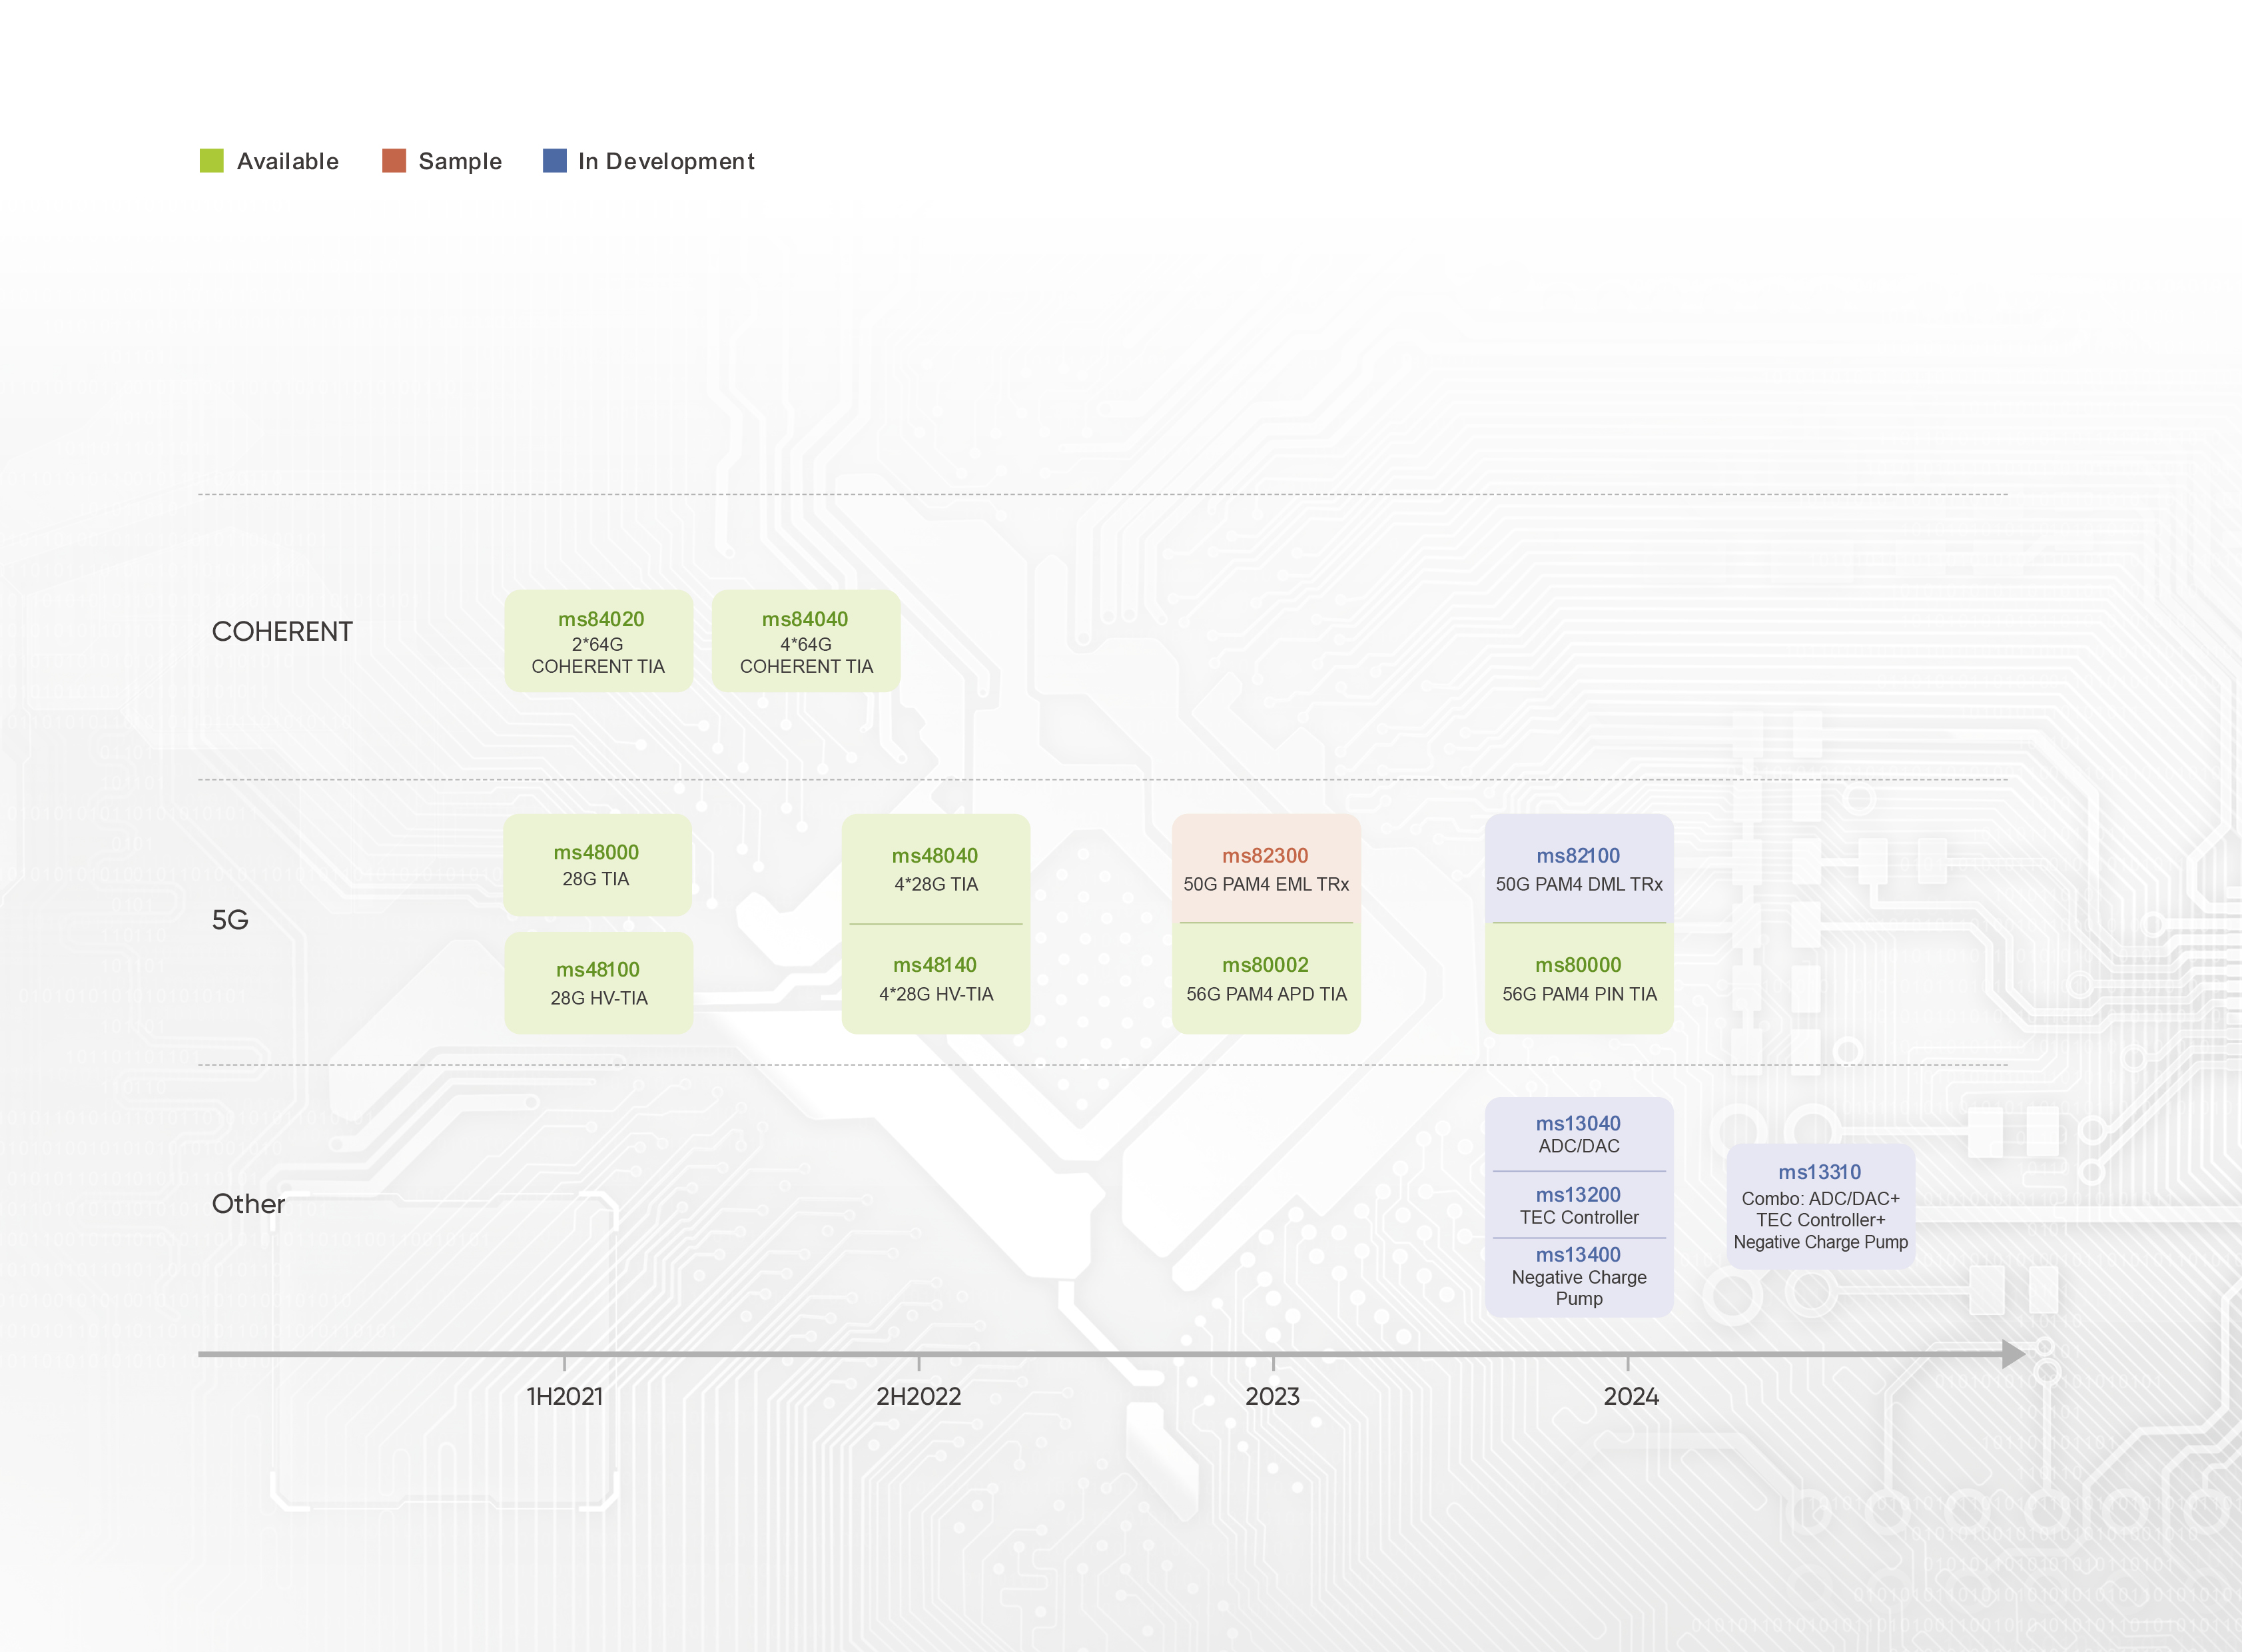Click the '4*28G TIA' description
Screen dimensions: 2242x1652
point(936,884)
